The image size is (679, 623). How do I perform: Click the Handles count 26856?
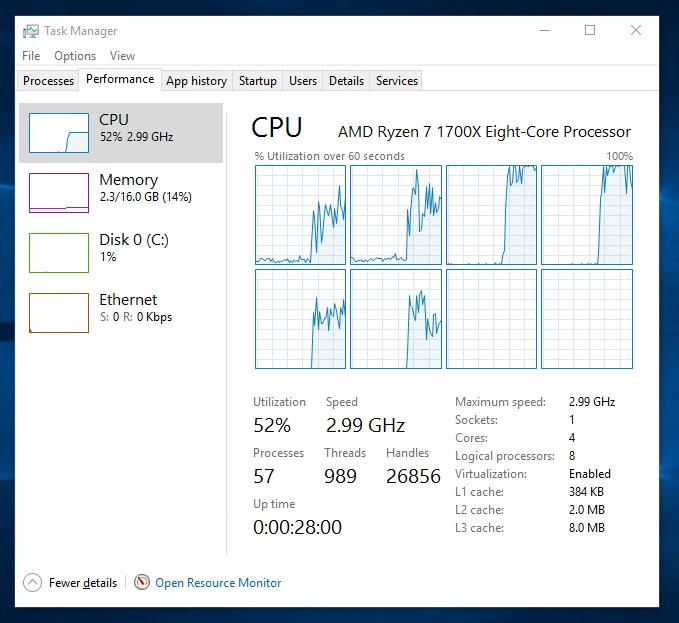click(x=413, y=476)
